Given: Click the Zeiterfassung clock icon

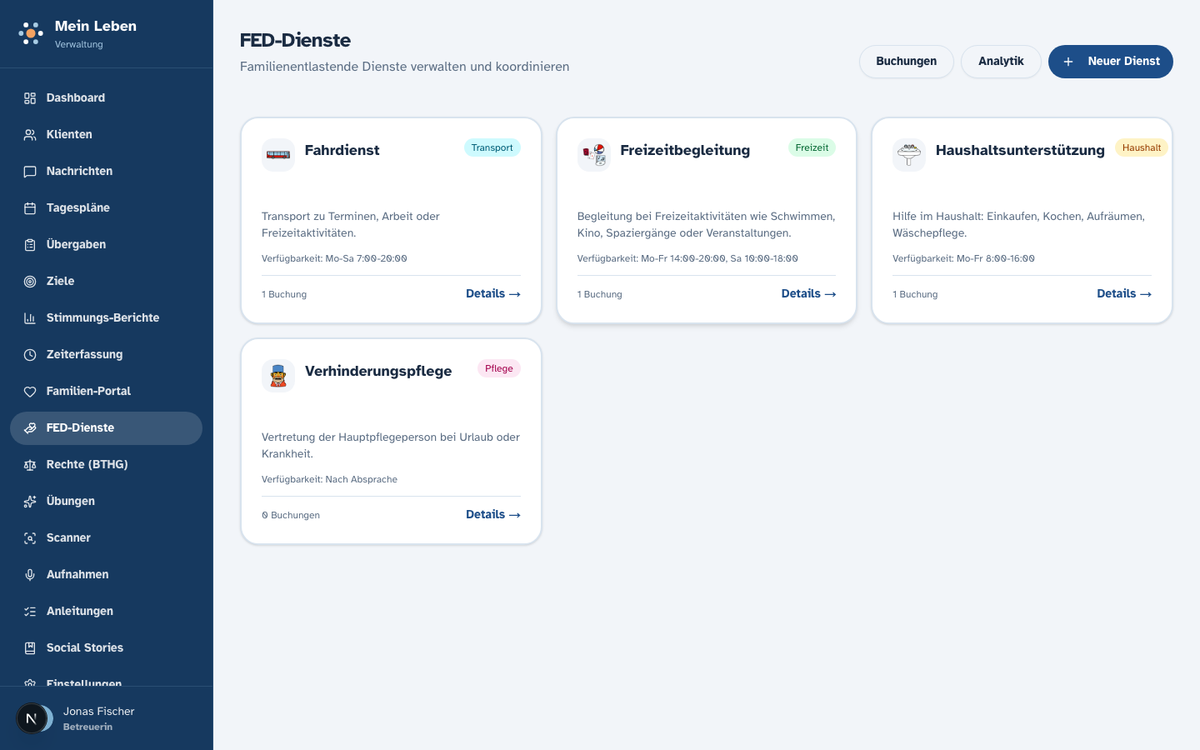Looking at the screenshot, I should [x=30, y=355].
